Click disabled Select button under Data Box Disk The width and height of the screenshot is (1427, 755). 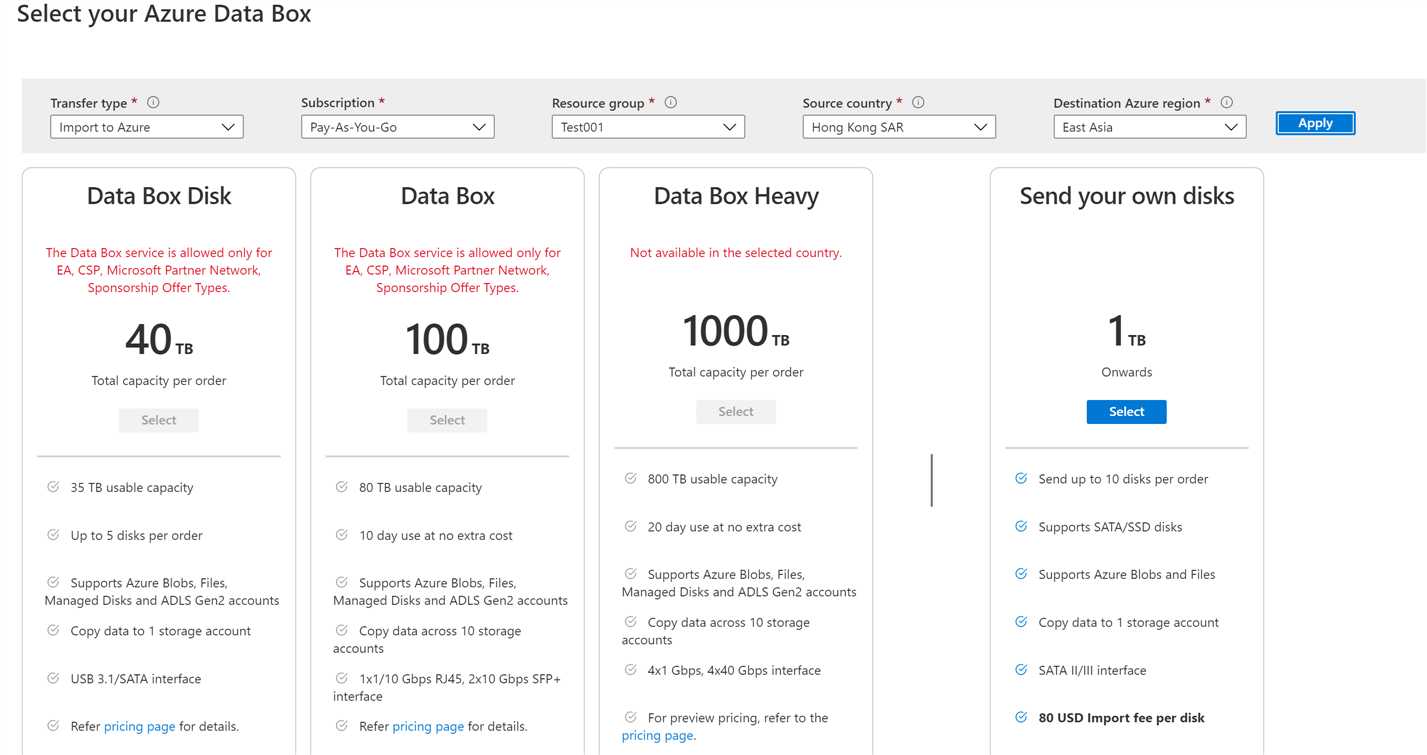pyautogui.click(x=159, y=420)
